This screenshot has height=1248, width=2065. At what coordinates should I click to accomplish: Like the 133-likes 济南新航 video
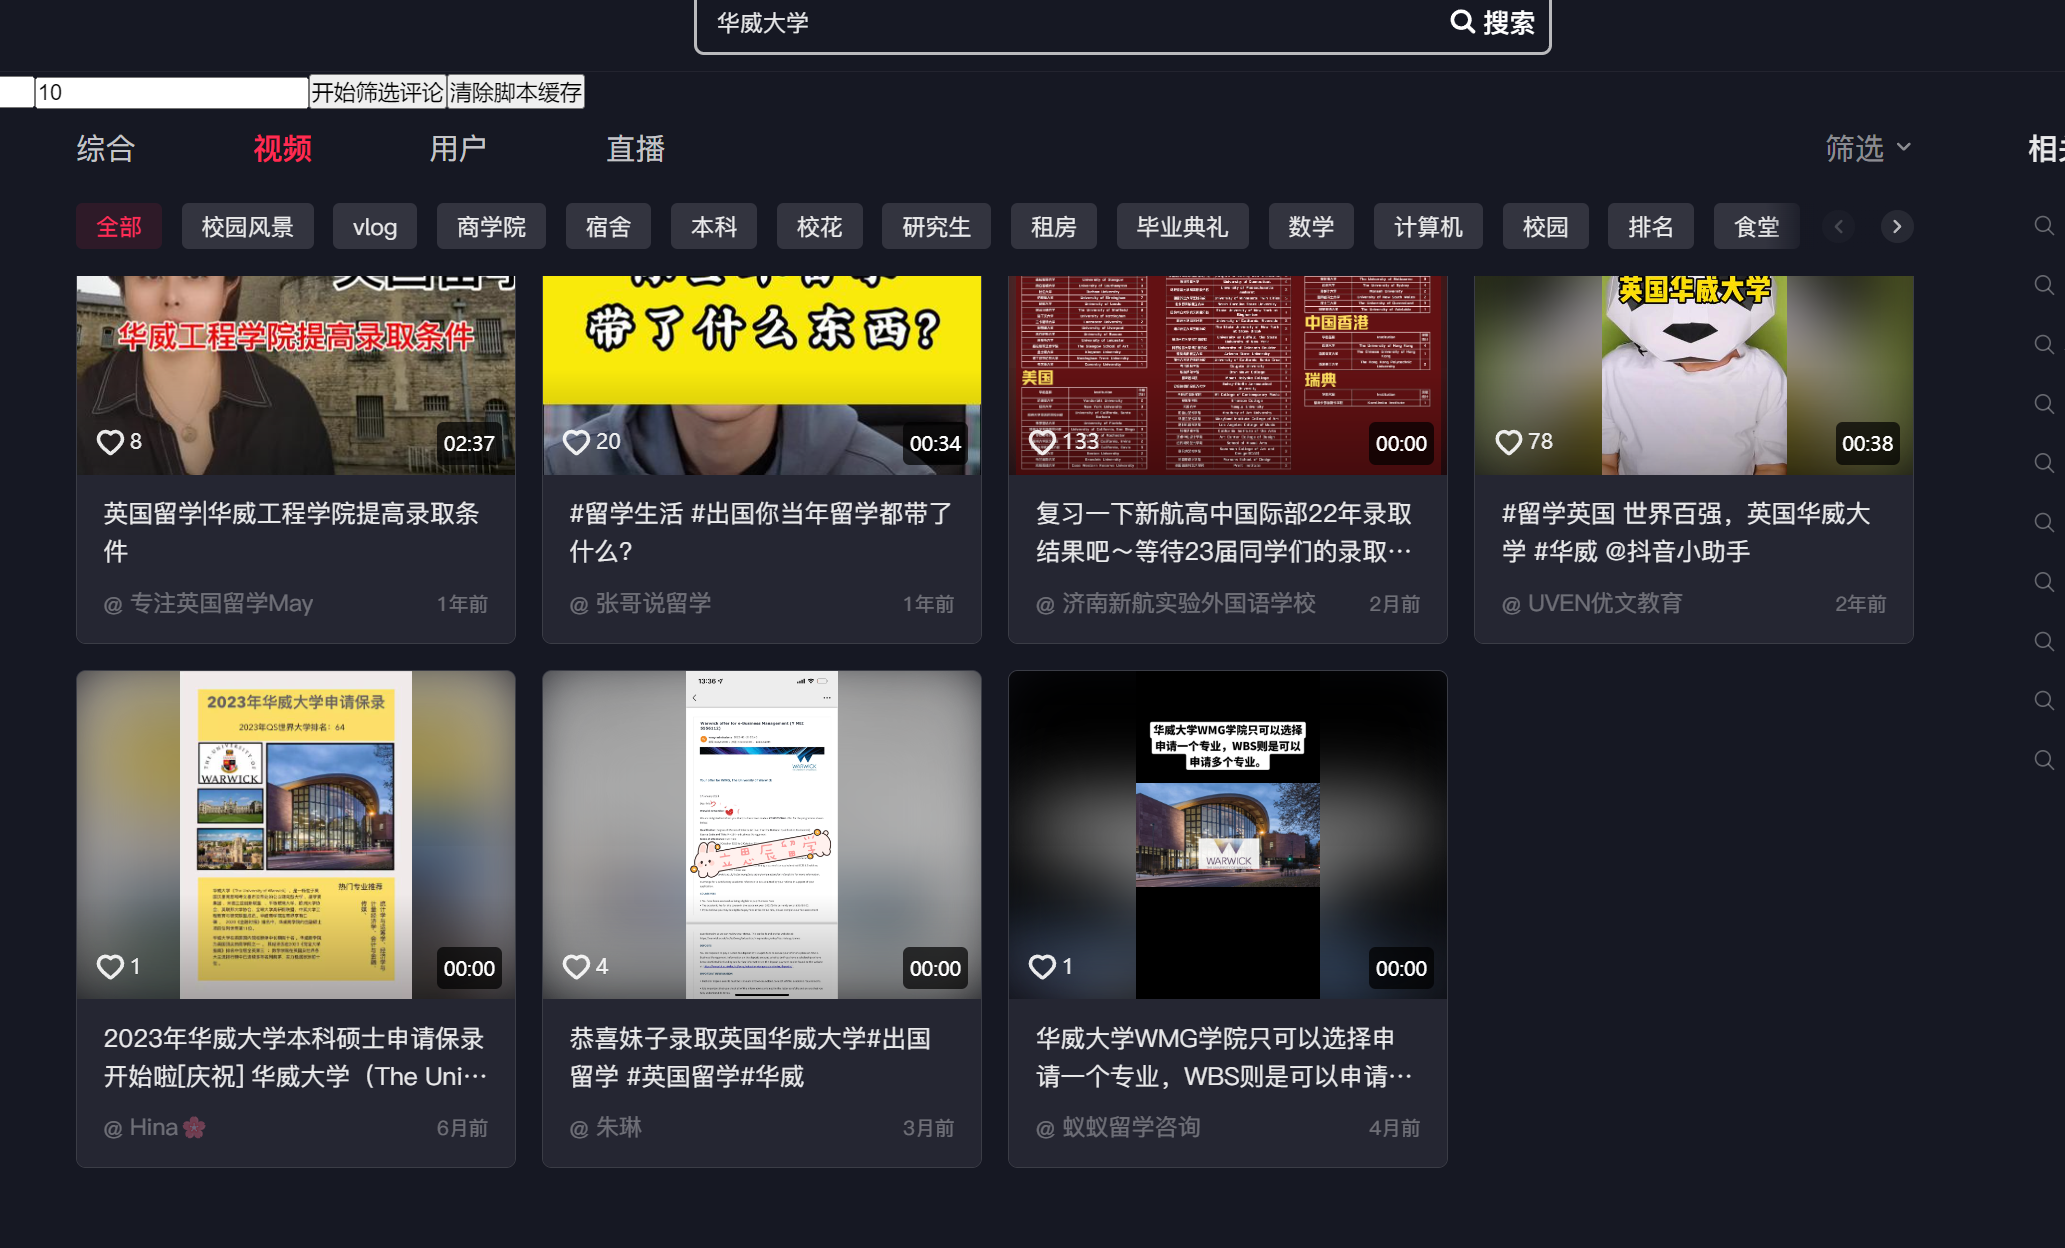point(1043,442)
